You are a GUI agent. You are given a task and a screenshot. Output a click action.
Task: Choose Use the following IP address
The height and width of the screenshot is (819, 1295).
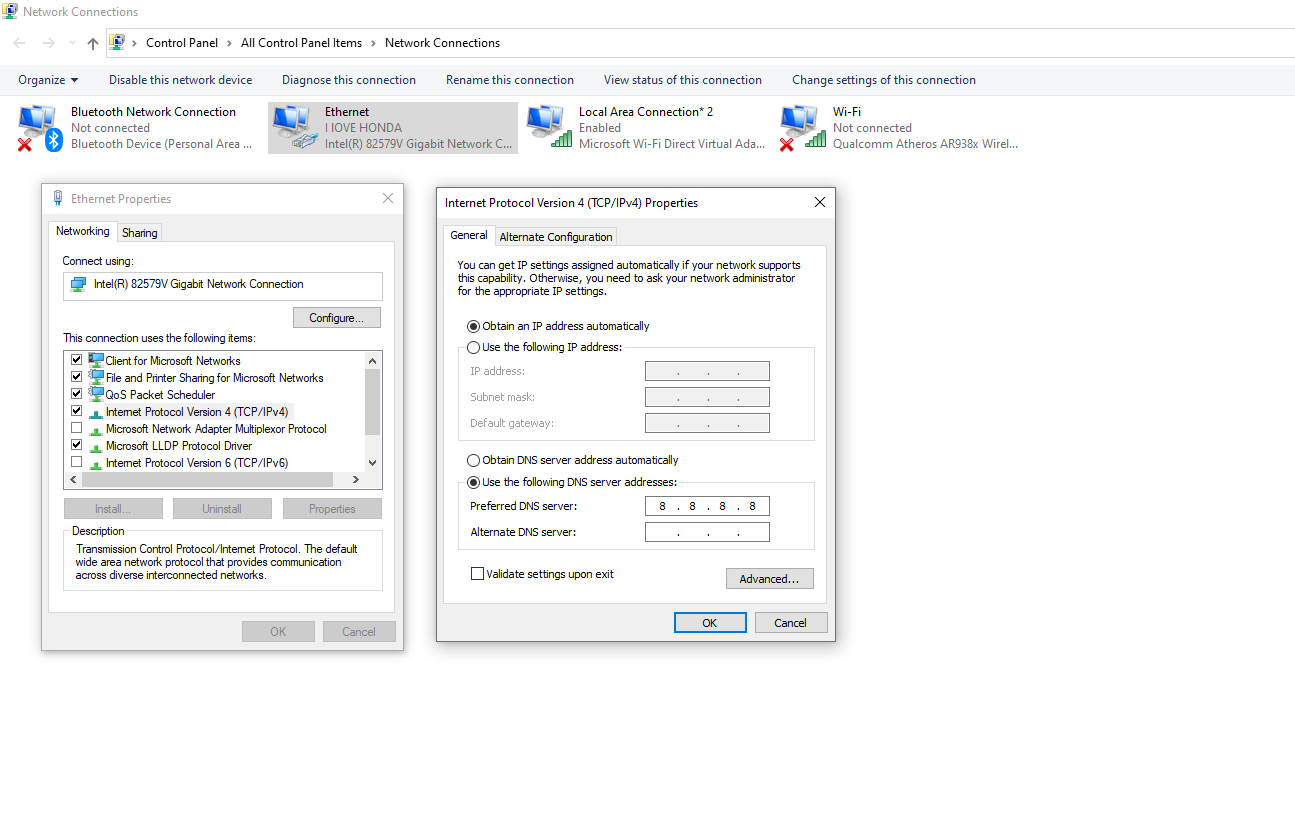click(x=474, y=347)
